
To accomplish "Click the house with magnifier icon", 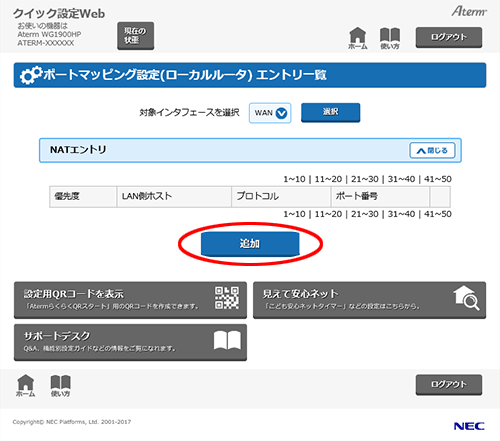I will pos(466,298).
